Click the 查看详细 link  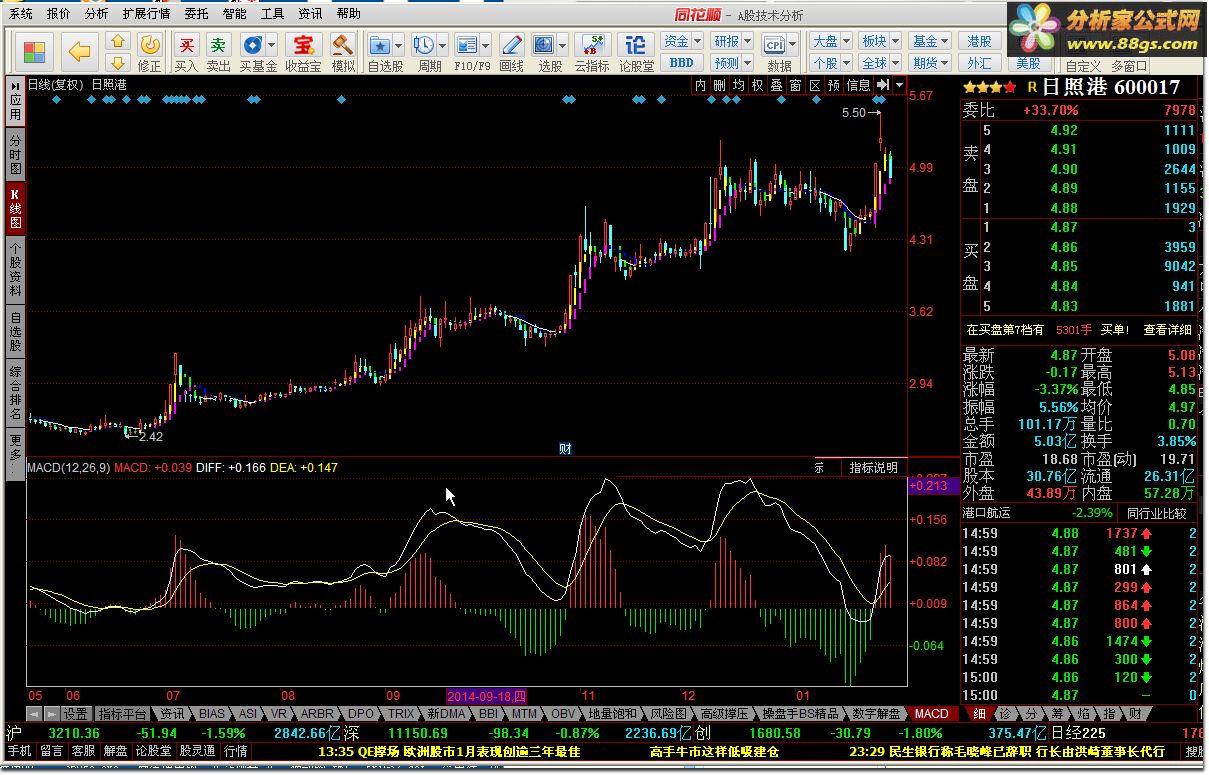coord(1167,330)
